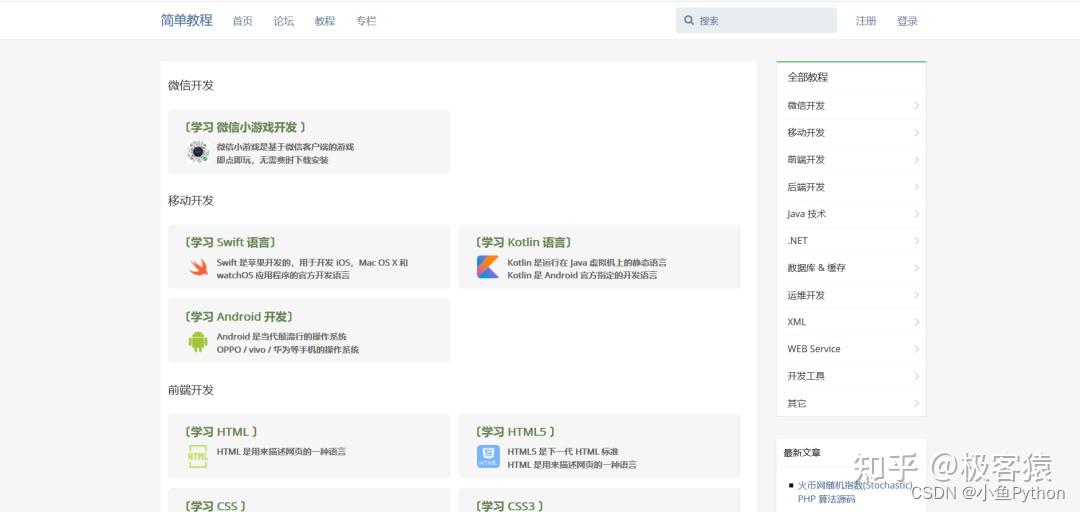Go to 专栏 in the top navigation
The image size is (1080, 512).
click(366, 21)
